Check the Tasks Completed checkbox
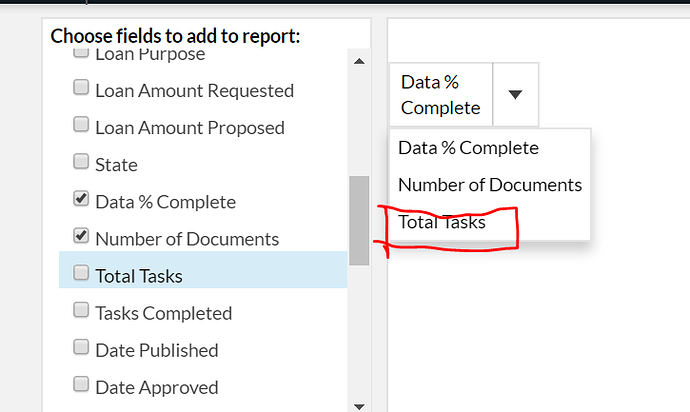The image size is (690, 412). [x=81, y=310]
